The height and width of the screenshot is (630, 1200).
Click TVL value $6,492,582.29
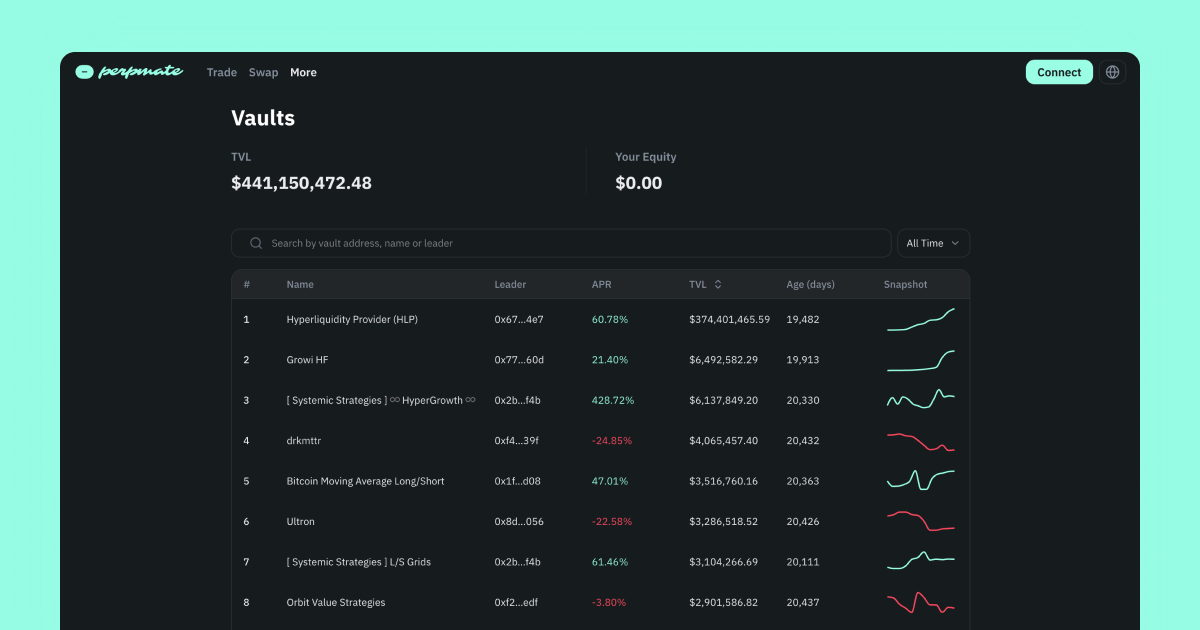(724, 359)
